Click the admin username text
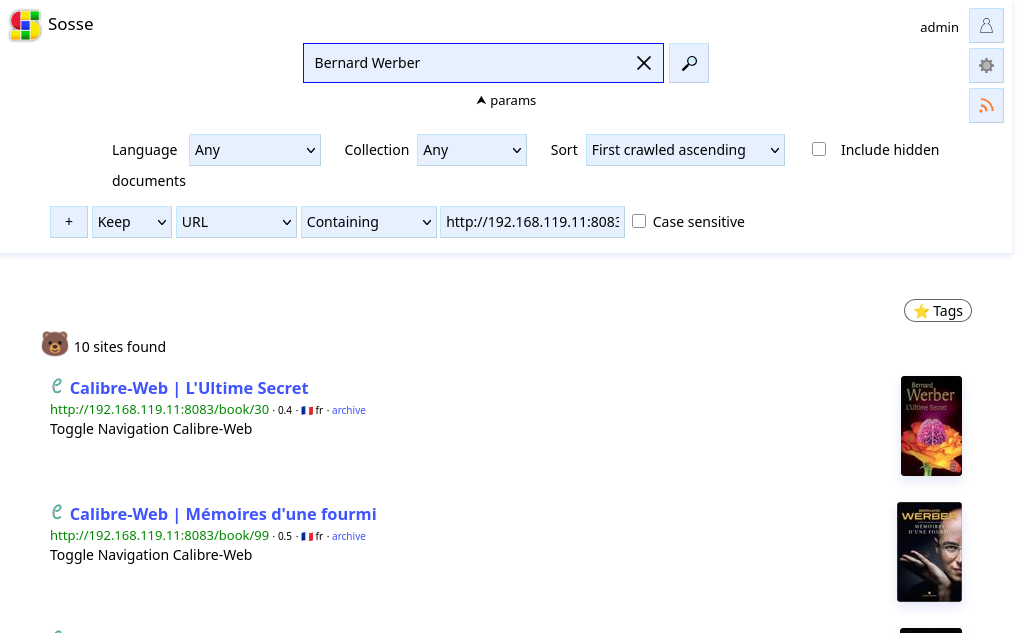1024x633 pixels. pos(939,27)
